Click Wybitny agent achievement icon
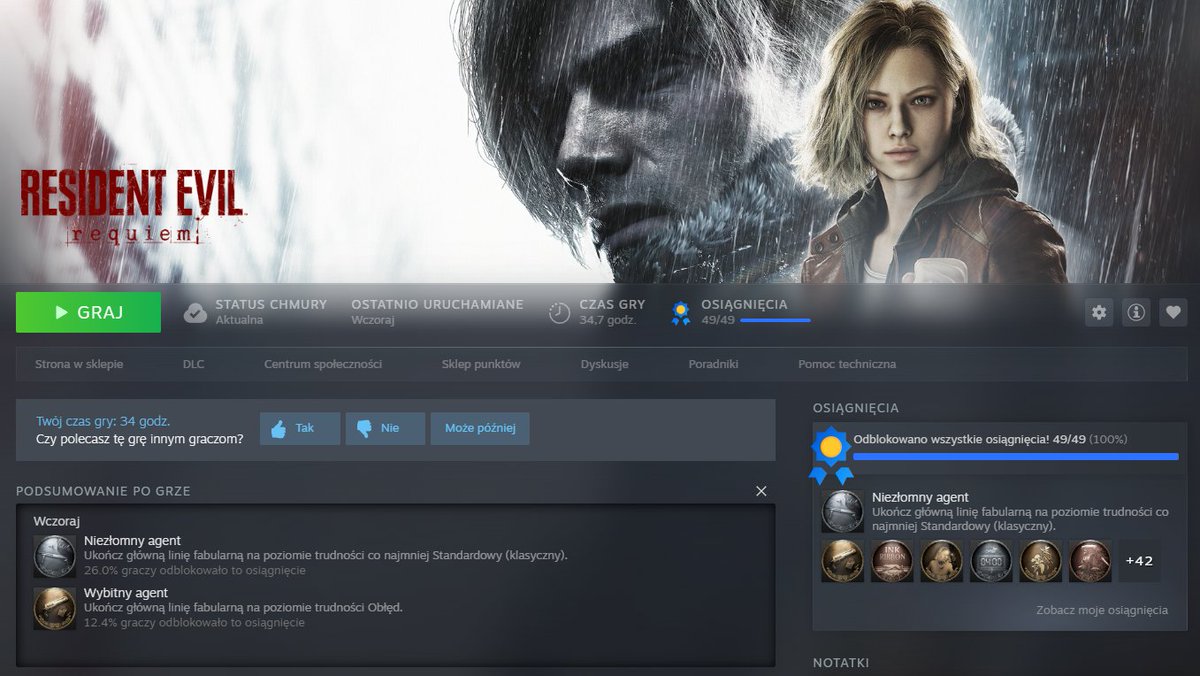 pos(54,608)
